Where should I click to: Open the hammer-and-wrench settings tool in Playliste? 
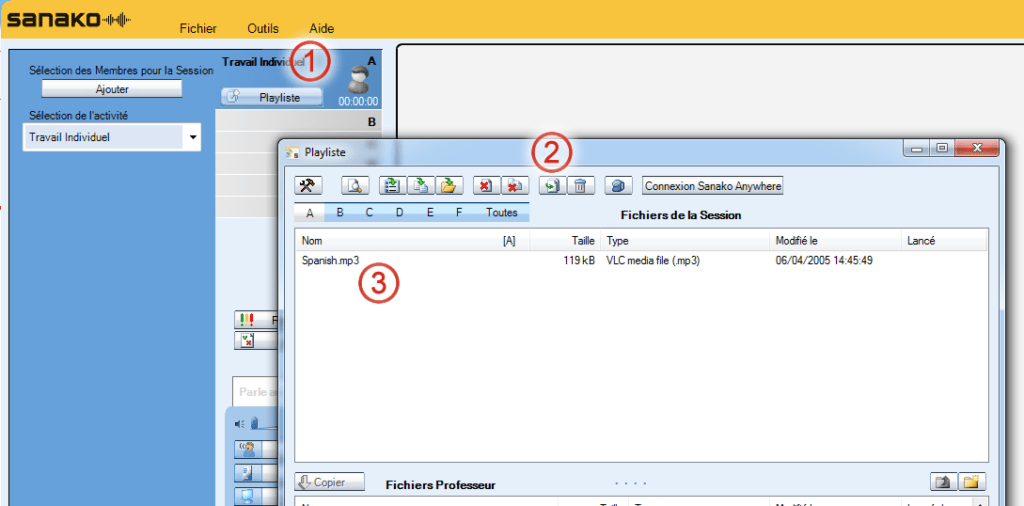point(308,186)
